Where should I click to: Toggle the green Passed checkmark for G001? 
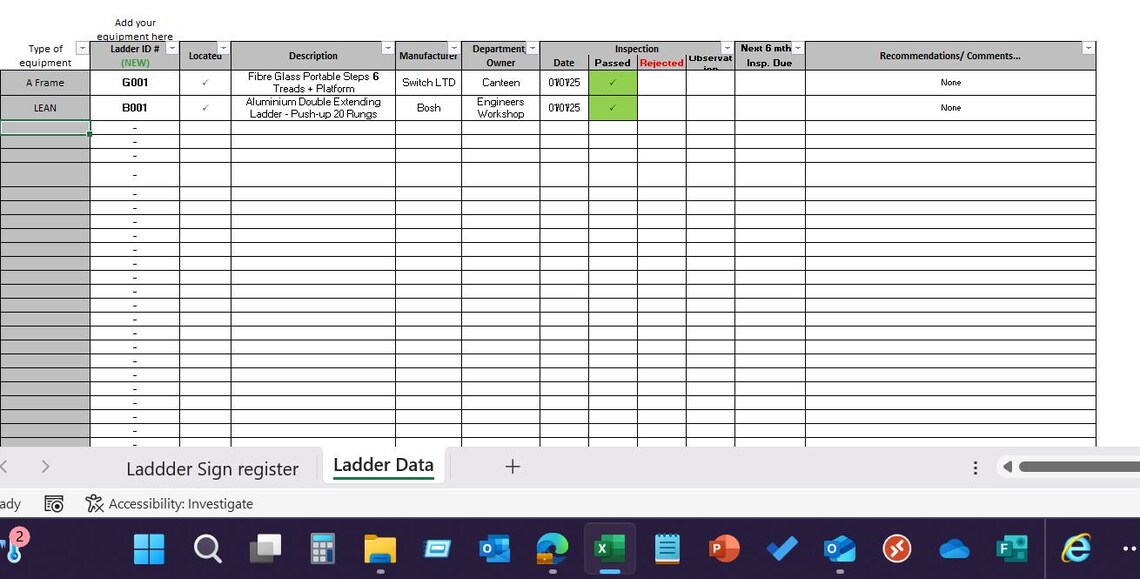click(613, 83)
